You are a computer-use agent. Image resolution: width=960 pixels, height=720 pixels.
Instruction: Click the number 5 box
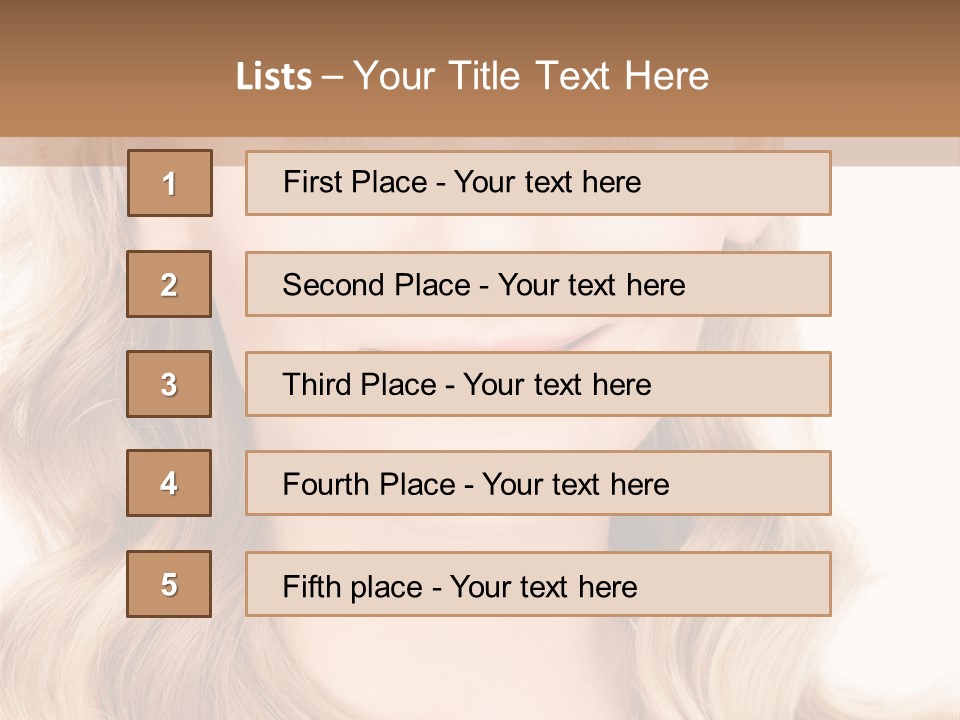click(x=169, y=584)
